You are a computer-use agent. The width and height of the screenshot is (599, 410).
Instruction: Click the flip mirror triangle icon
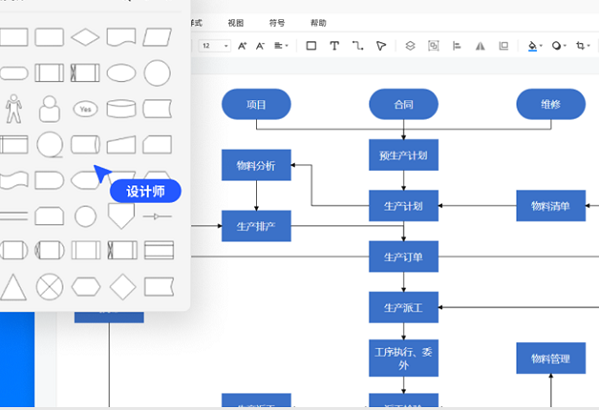point(480,46)
